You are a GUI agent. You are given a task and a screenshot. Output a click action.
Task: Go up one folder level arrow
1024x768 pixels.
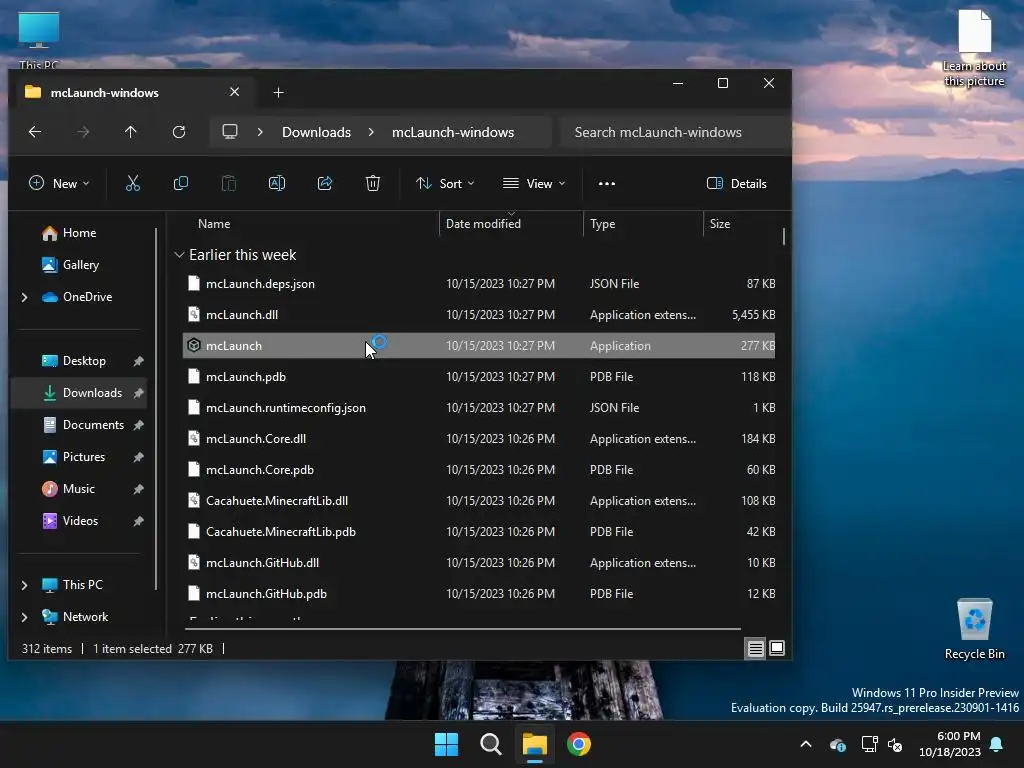(131, 132)
